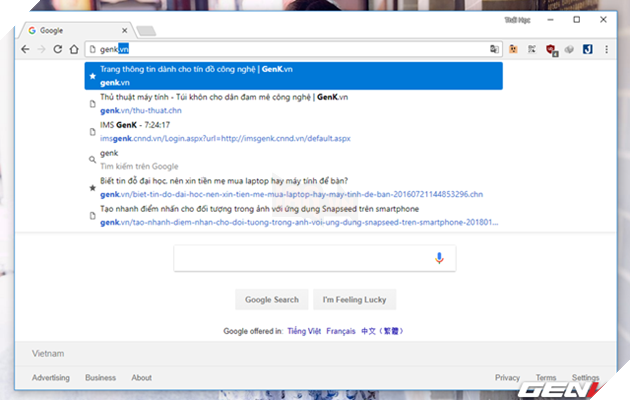Viewport: 630px width, 400px height.
Task: Open the QR code extension icon
Action: [x=532, y=49]
